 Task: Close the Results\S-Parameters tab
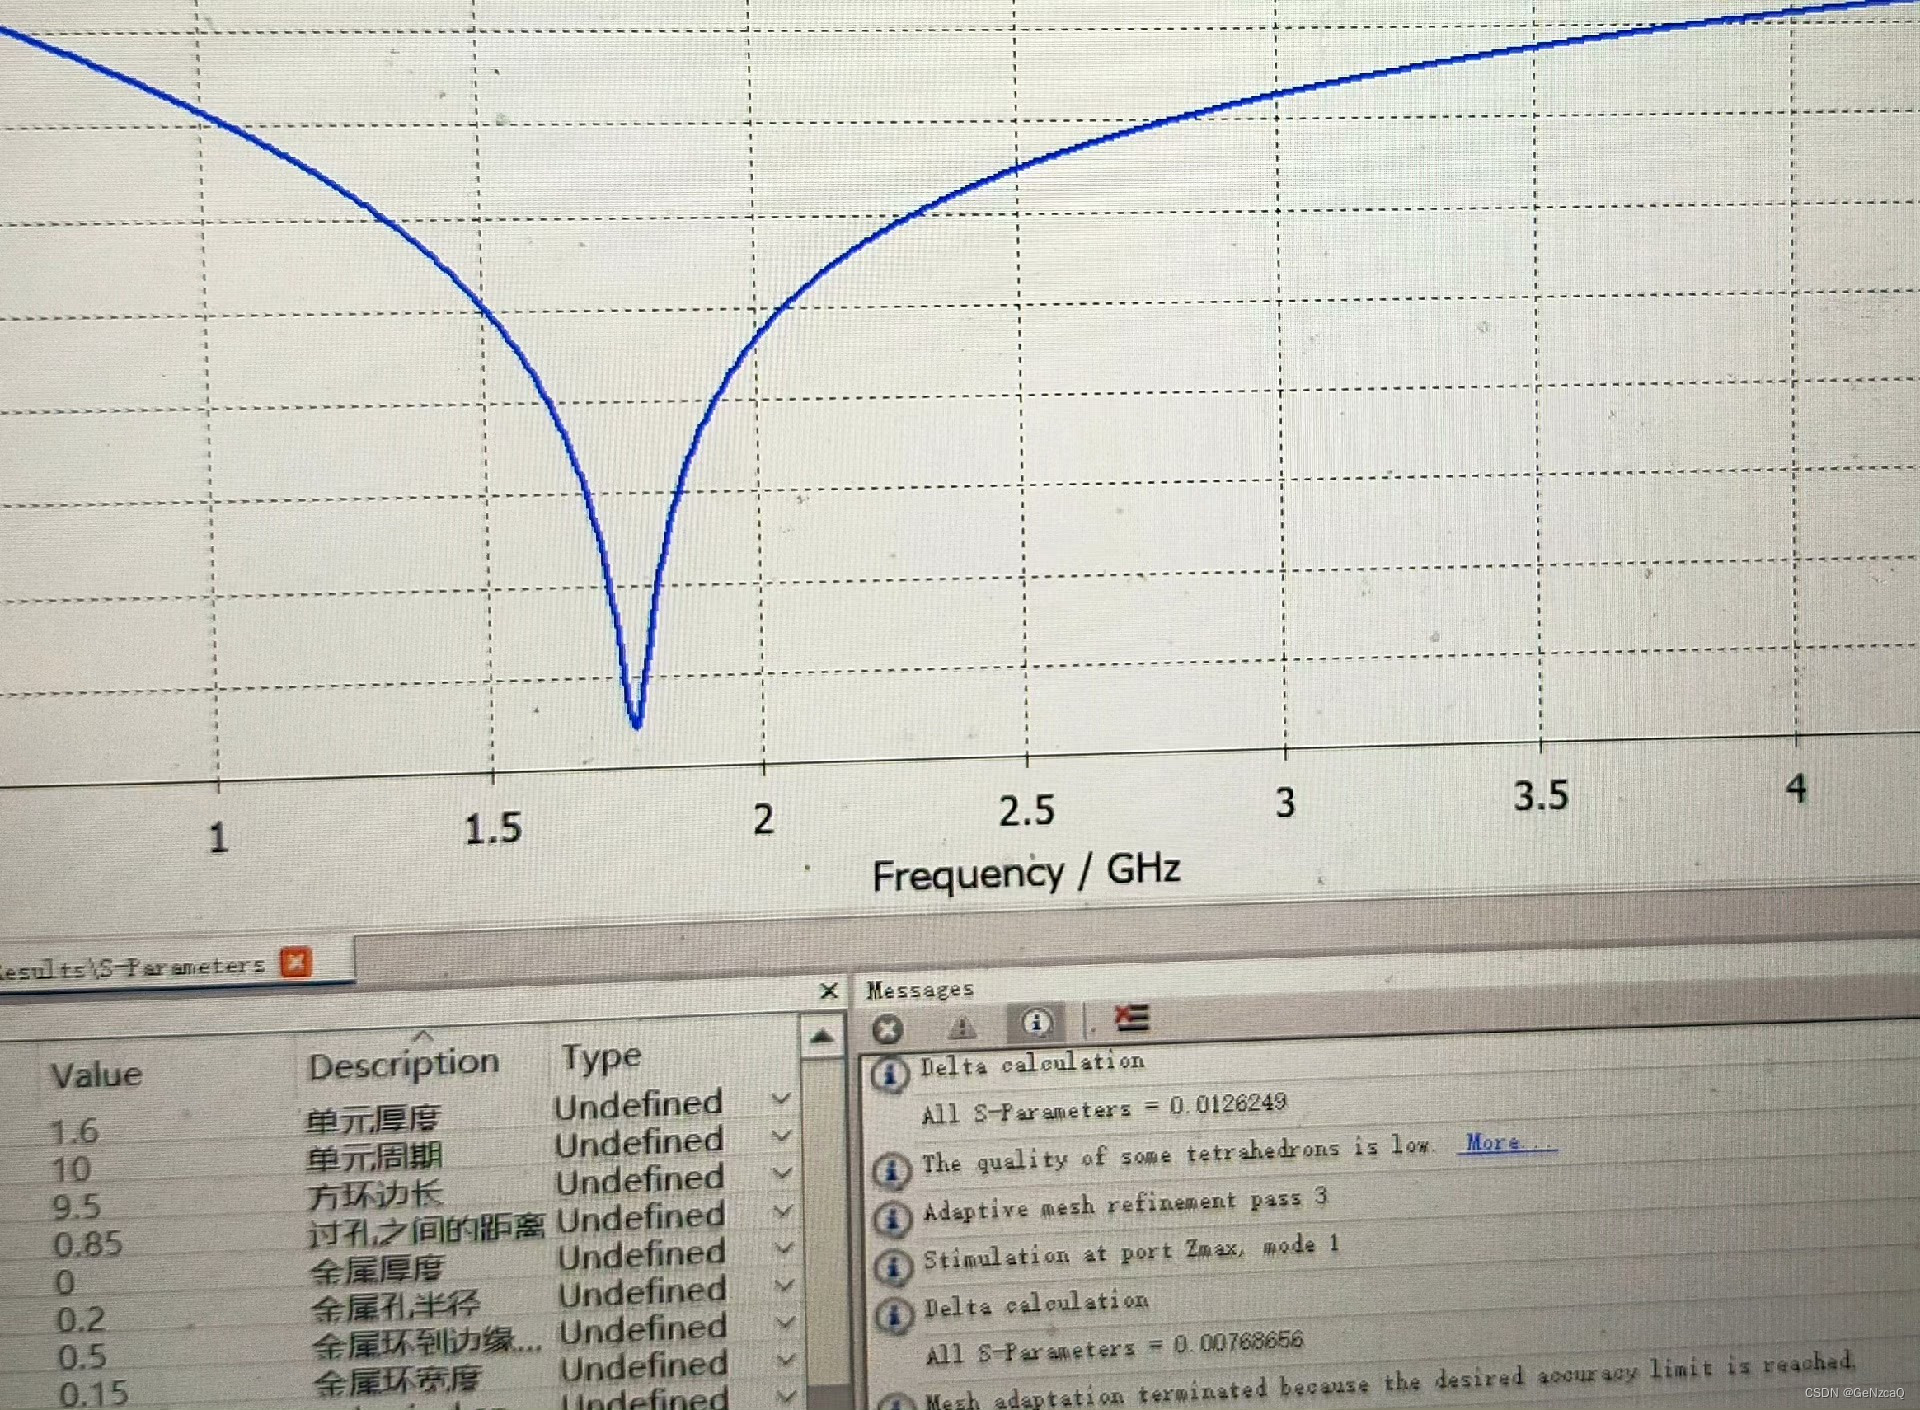296,962
